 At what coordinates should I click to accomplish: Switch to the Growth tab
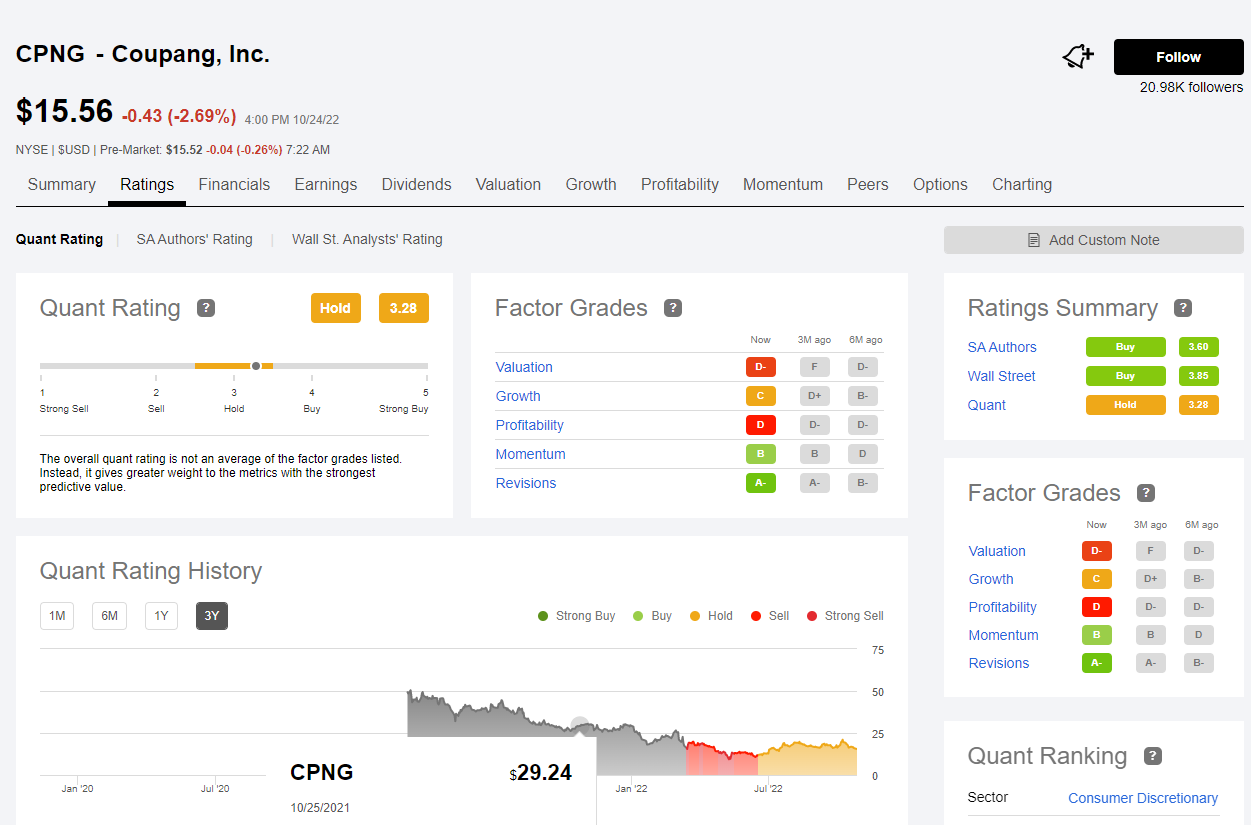point(591,184)
